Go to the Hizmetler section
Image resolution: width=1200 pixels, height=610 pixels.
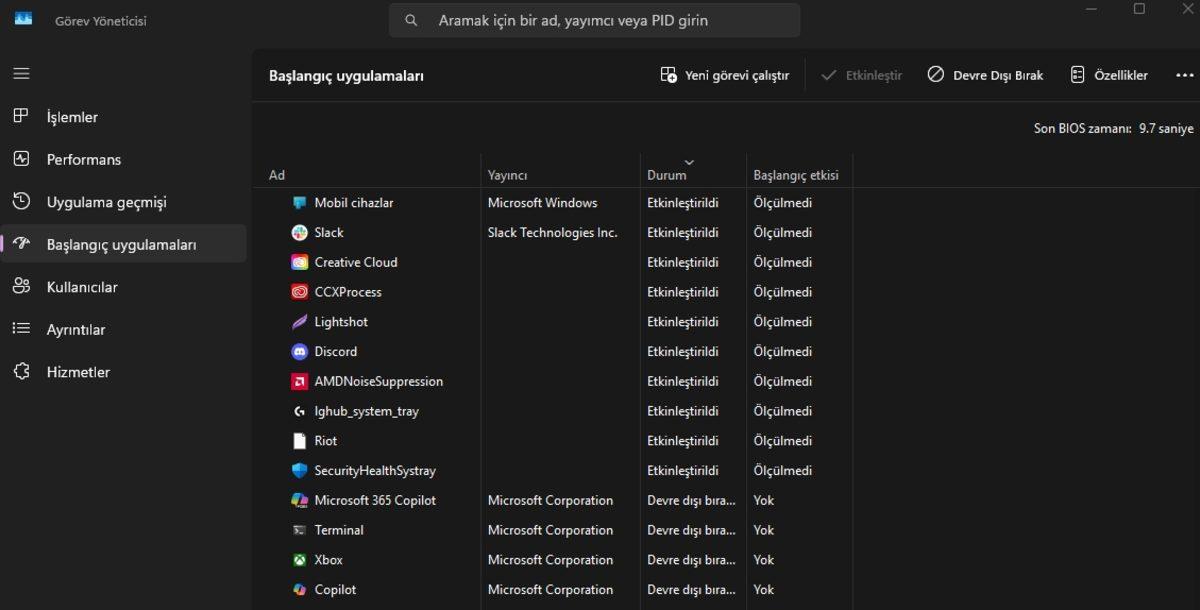coord(78,372)
